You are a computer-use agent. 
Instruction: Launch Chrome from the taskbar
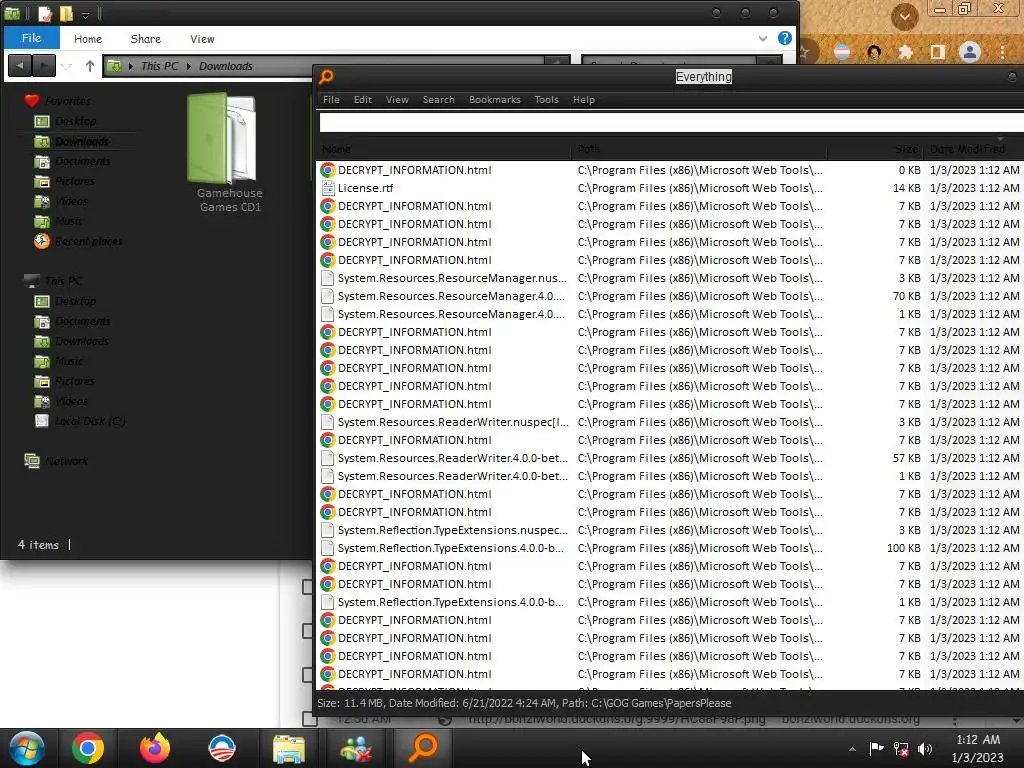click(x=88, y=748)
